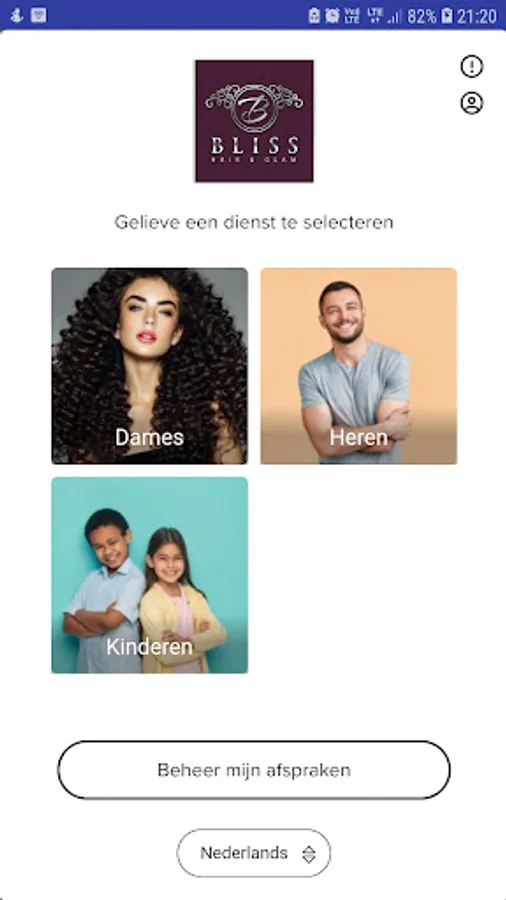The height and width of the screenshot is (900, 506).
Task: Tap the battery icon in status bar
Action: [x=447, y=15]
